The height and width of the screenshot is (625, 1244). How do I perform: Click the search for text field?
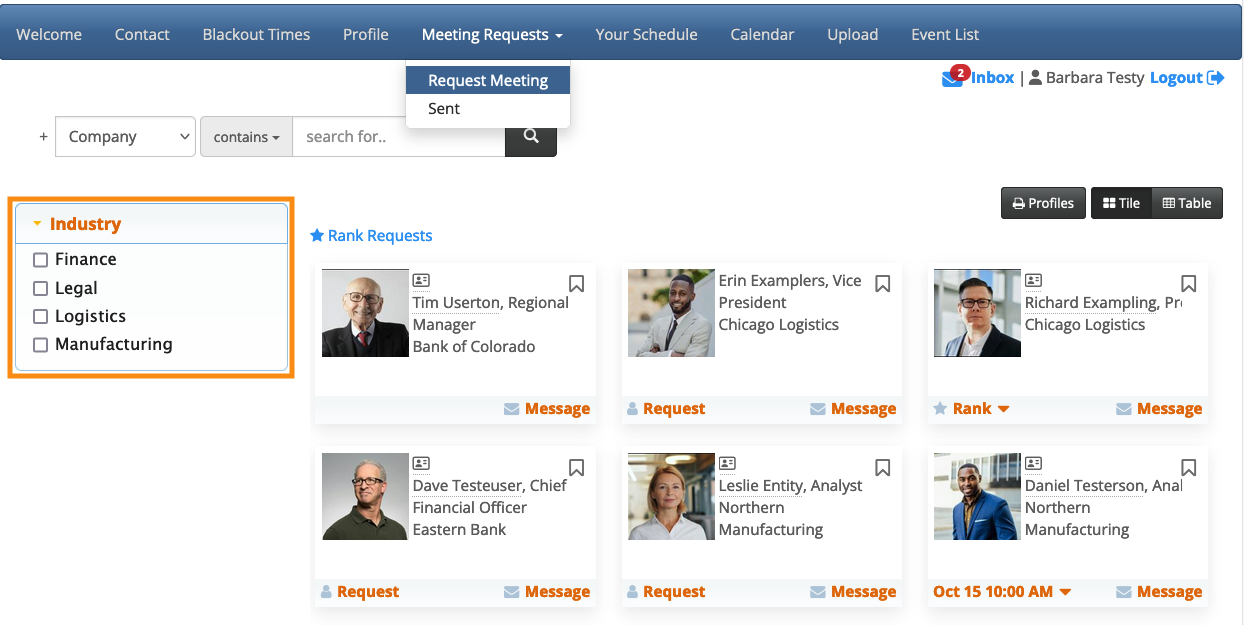tap(398, 137)
